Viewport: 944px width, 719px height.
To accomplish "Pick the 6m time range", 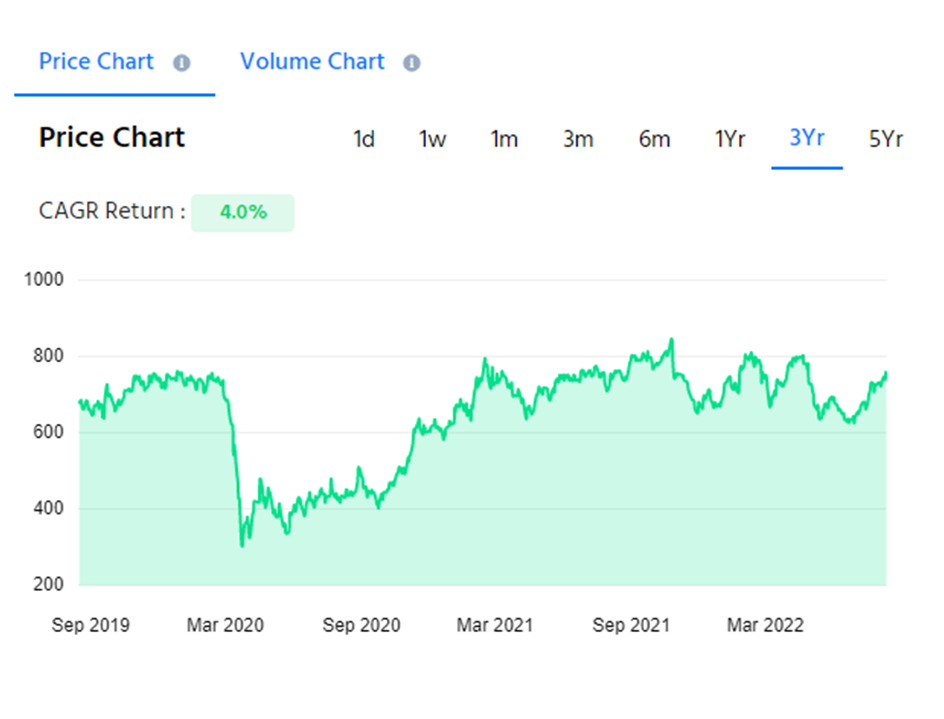I will [x=654, y=139].
